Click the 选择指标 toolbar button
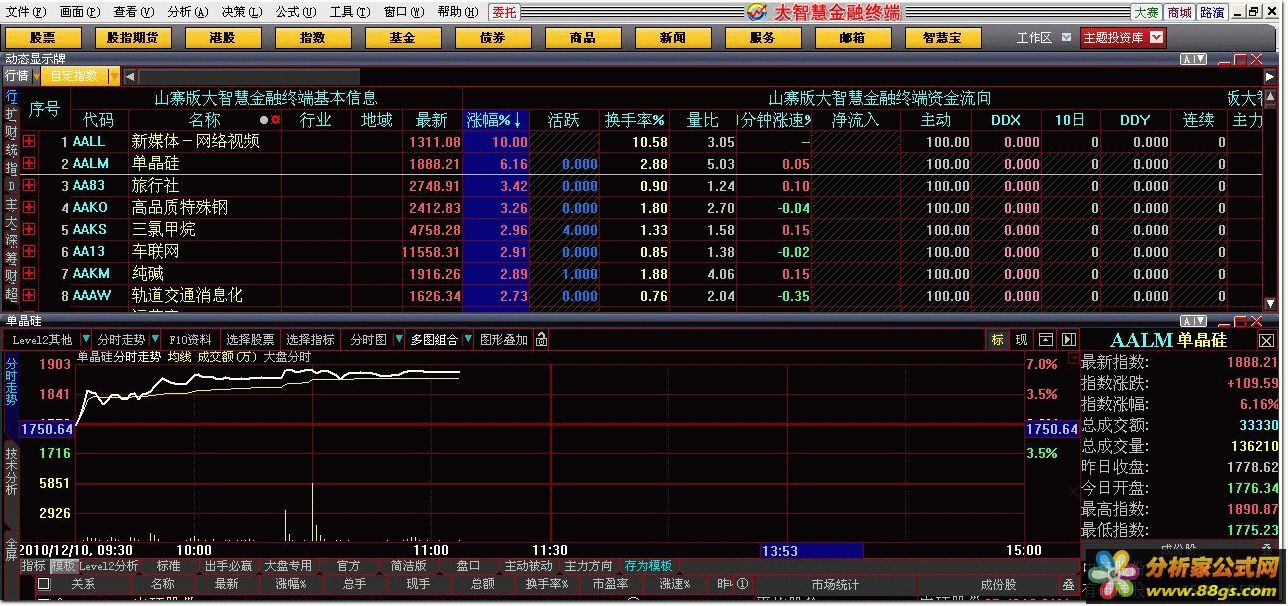The height and width of the screenshot is (606, 1288). (x=310, y=340)
